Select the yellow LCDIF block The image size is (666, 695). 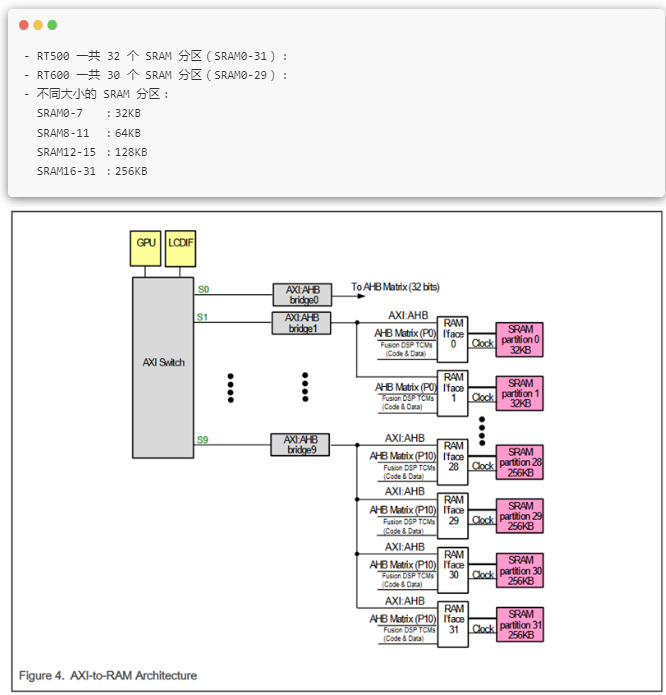tap(180, 248)
